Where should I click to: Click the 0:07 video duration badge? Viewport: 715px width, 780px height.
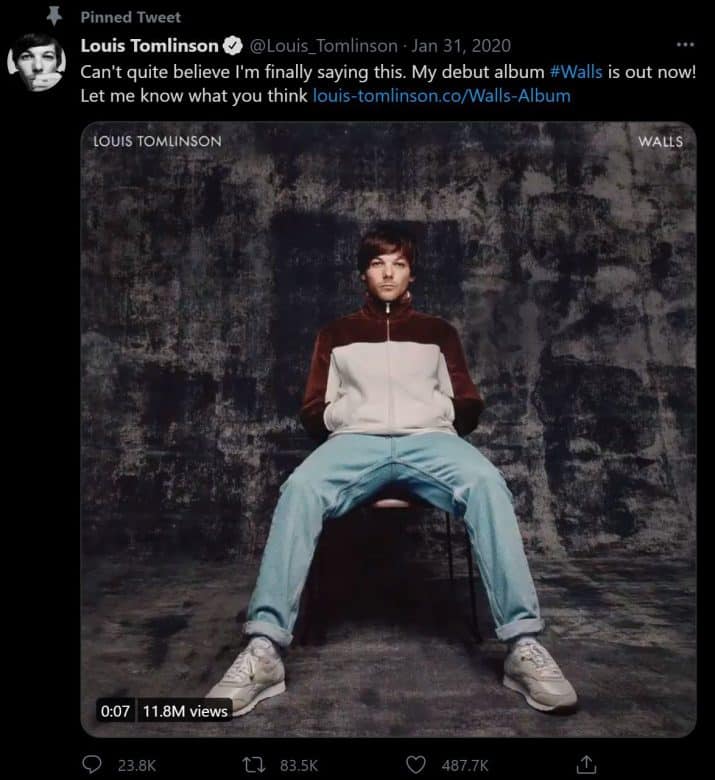pyautogui.click(x=115, y=711)
